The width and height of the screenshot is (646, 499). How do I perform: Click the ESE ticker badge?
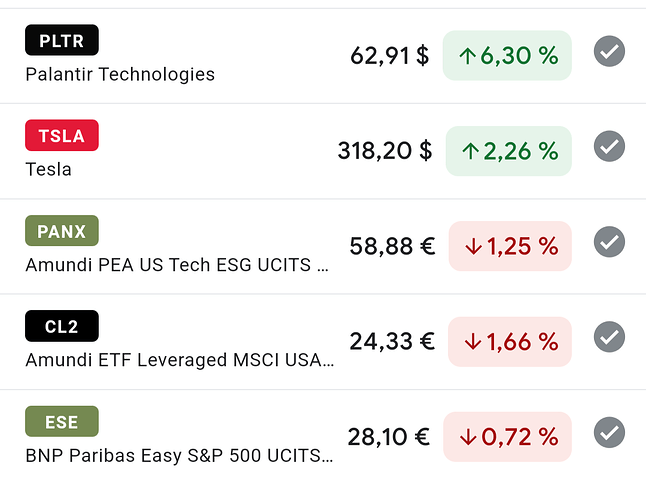tap(62, 421)
